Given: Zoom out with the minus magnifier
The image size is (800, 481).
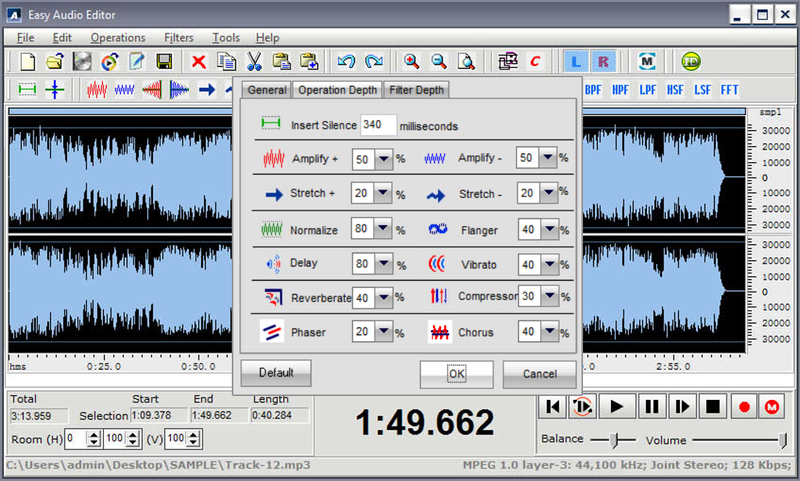Looking at the screenshot, I should 439,62.
